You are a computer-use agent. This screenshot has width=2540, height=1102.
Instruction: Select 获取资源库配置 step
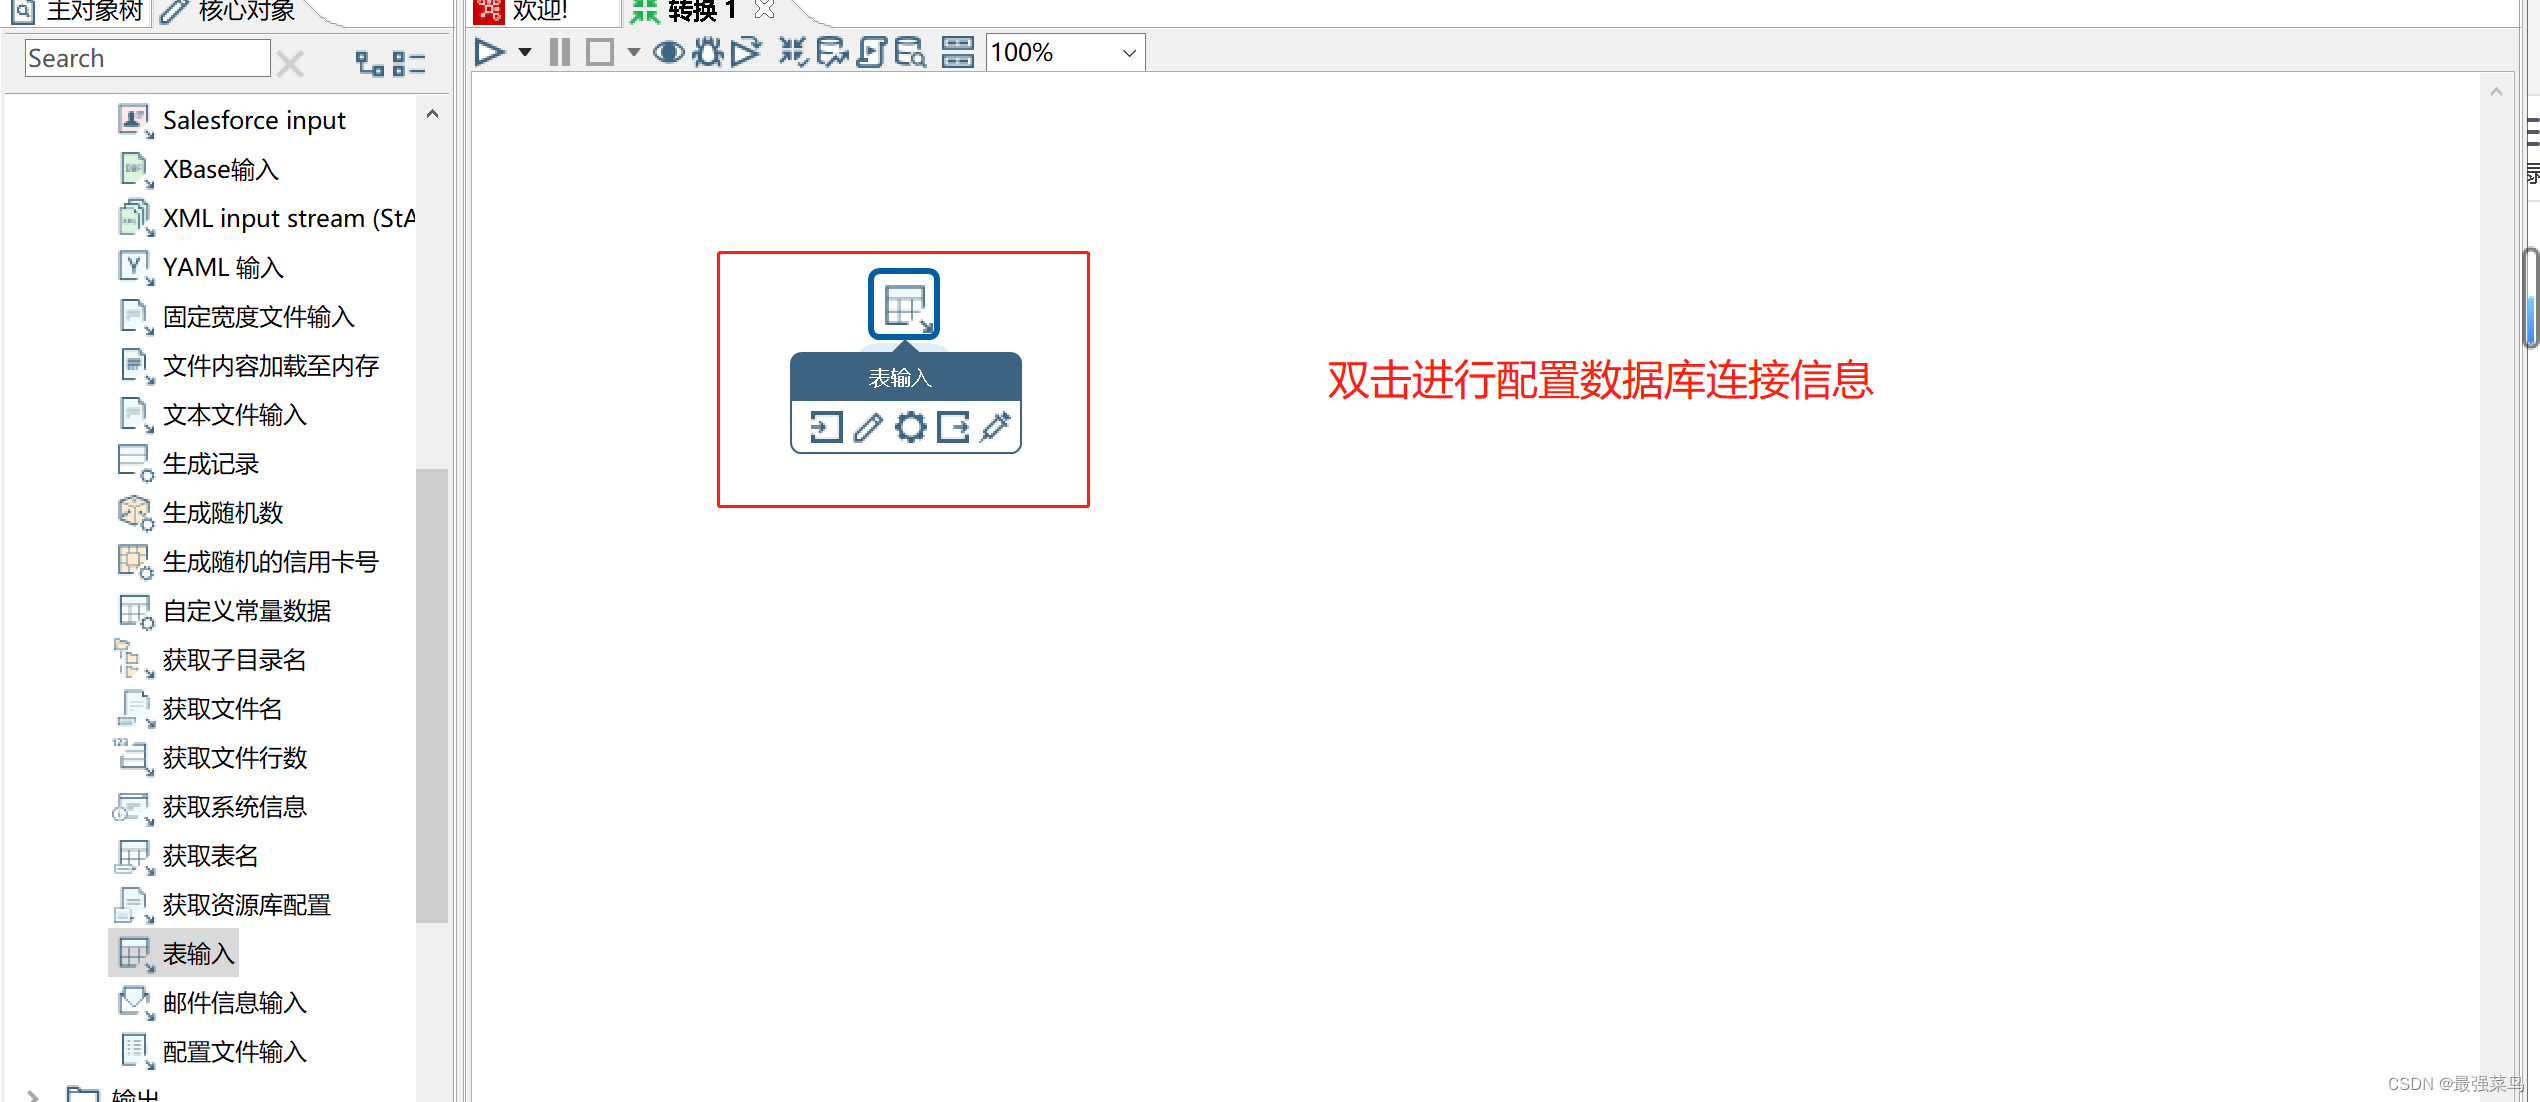246,904
